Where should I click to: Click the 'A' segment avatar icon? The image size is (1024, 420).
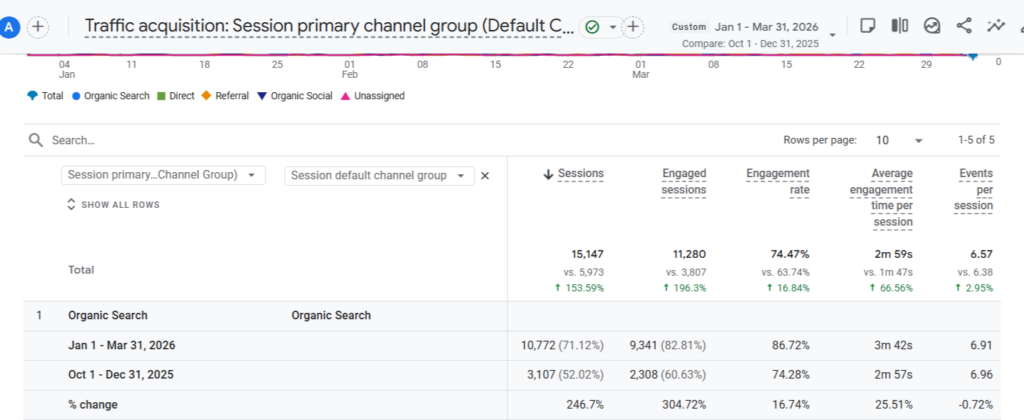(11, 27)
